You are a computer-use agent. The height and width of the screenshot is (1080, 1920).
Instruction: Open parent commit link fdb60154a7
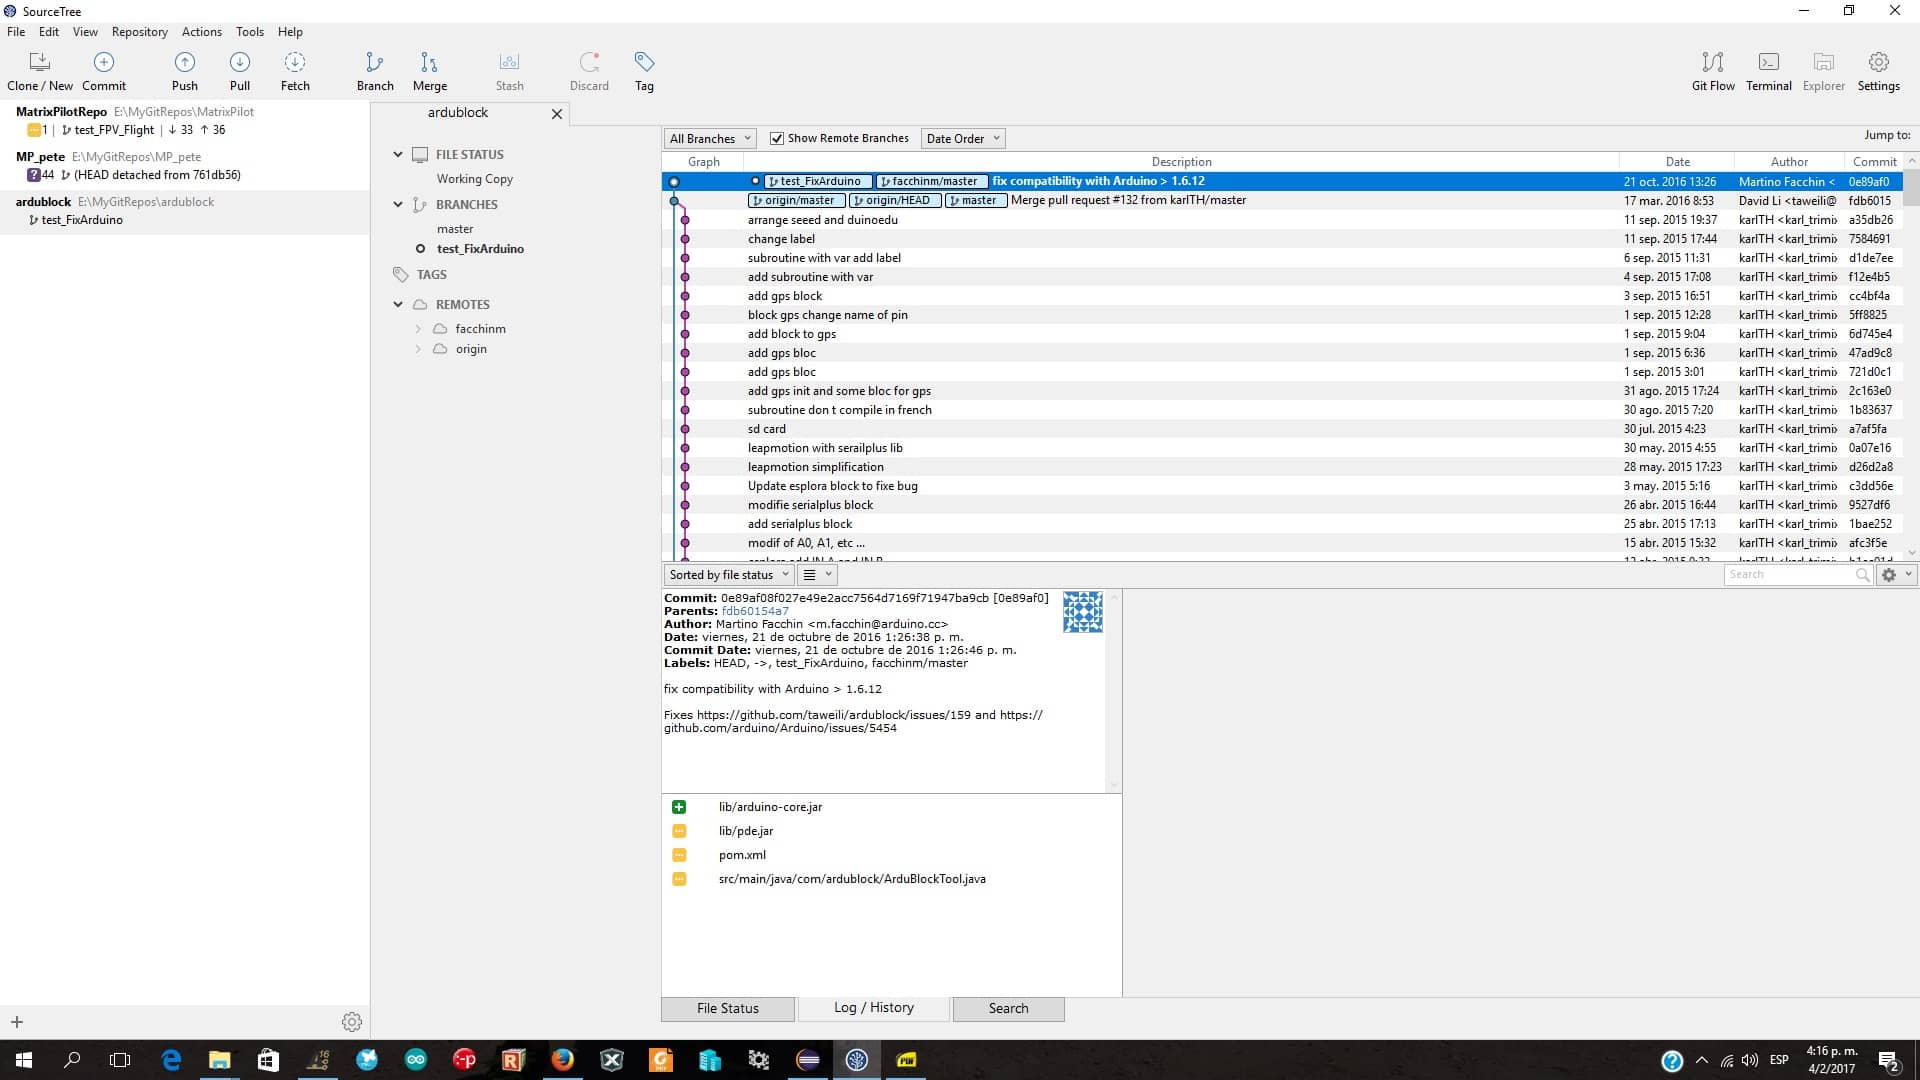point(755,611)
